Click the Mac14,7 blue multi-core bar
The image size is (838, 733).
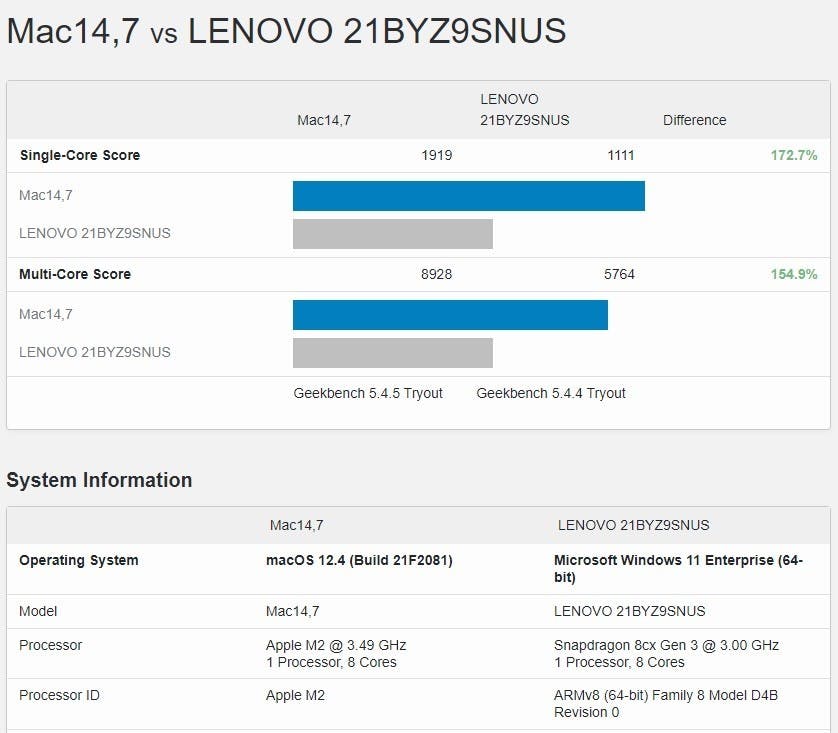point(450,315)
